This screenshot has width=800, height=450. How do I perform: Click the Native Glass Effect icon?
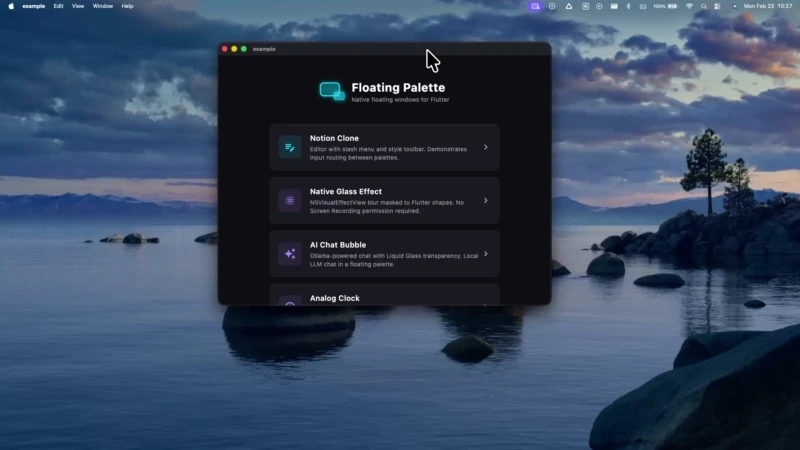[290, 201]
